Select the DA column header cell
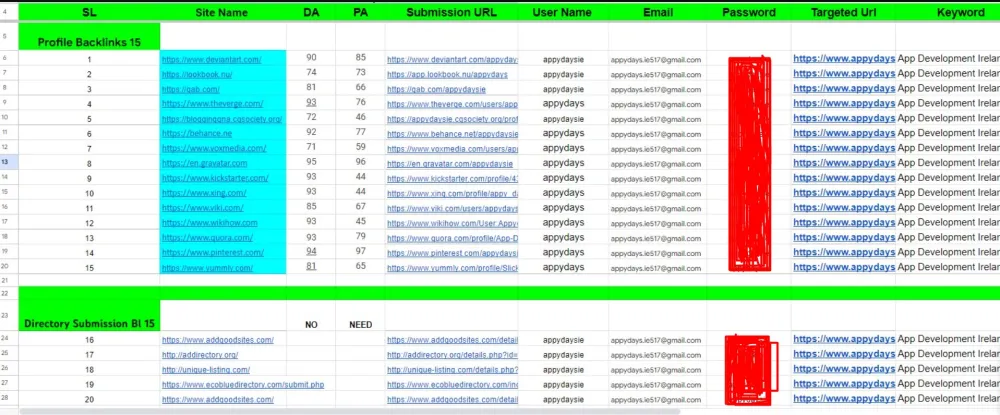This screenshot has width=1000, height=415. pyautogui.click(x=311, y=12)
